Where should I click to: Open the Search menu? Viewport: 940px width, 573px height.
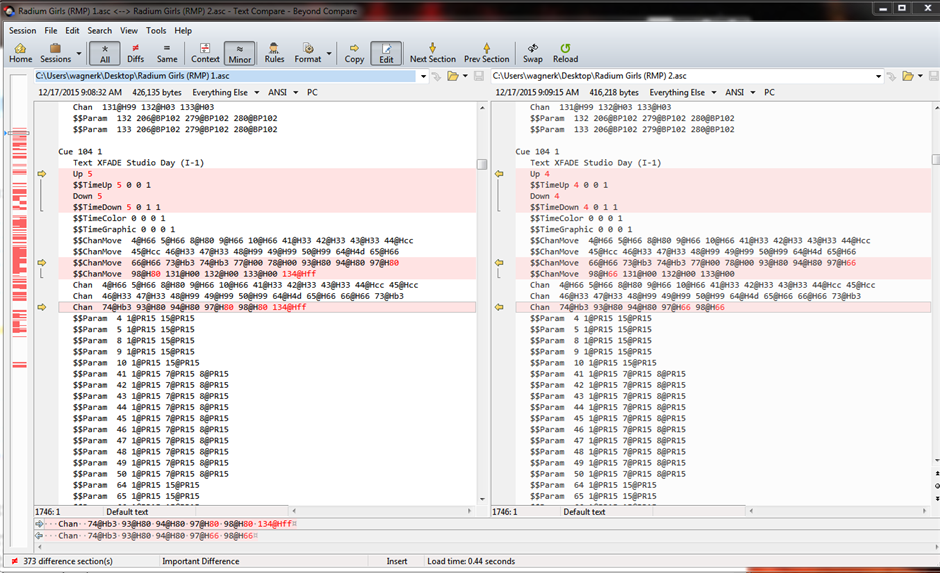[100, 31]
